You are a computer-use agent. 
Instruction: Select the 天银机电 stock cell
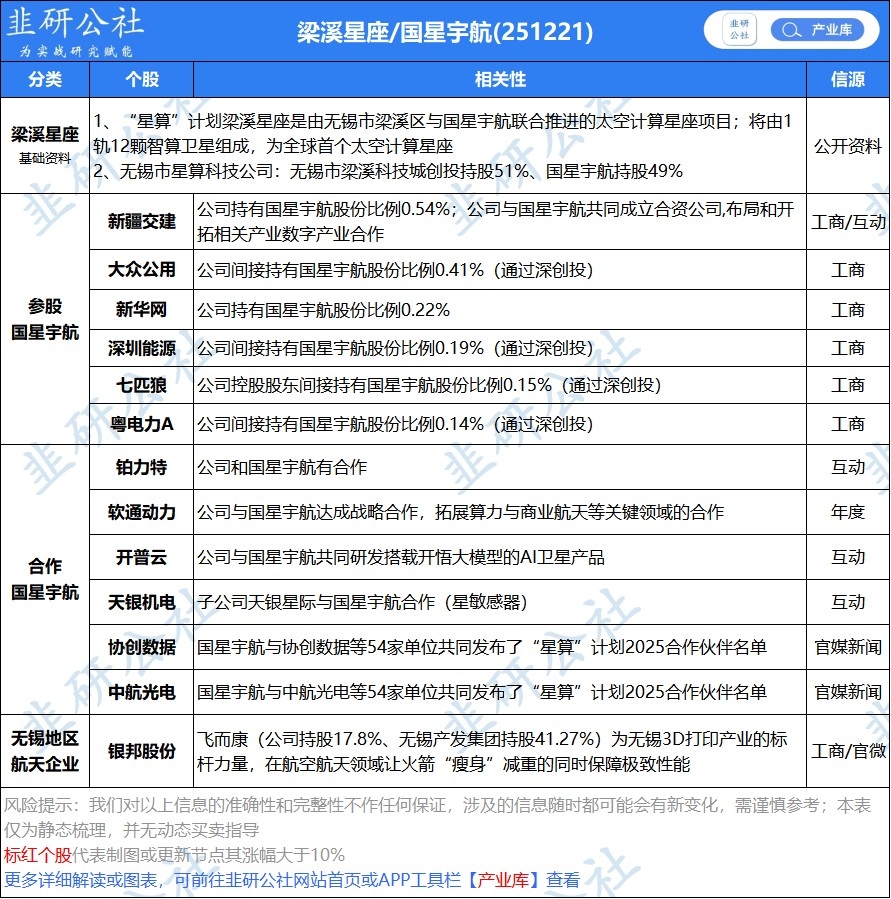(142, 602)
